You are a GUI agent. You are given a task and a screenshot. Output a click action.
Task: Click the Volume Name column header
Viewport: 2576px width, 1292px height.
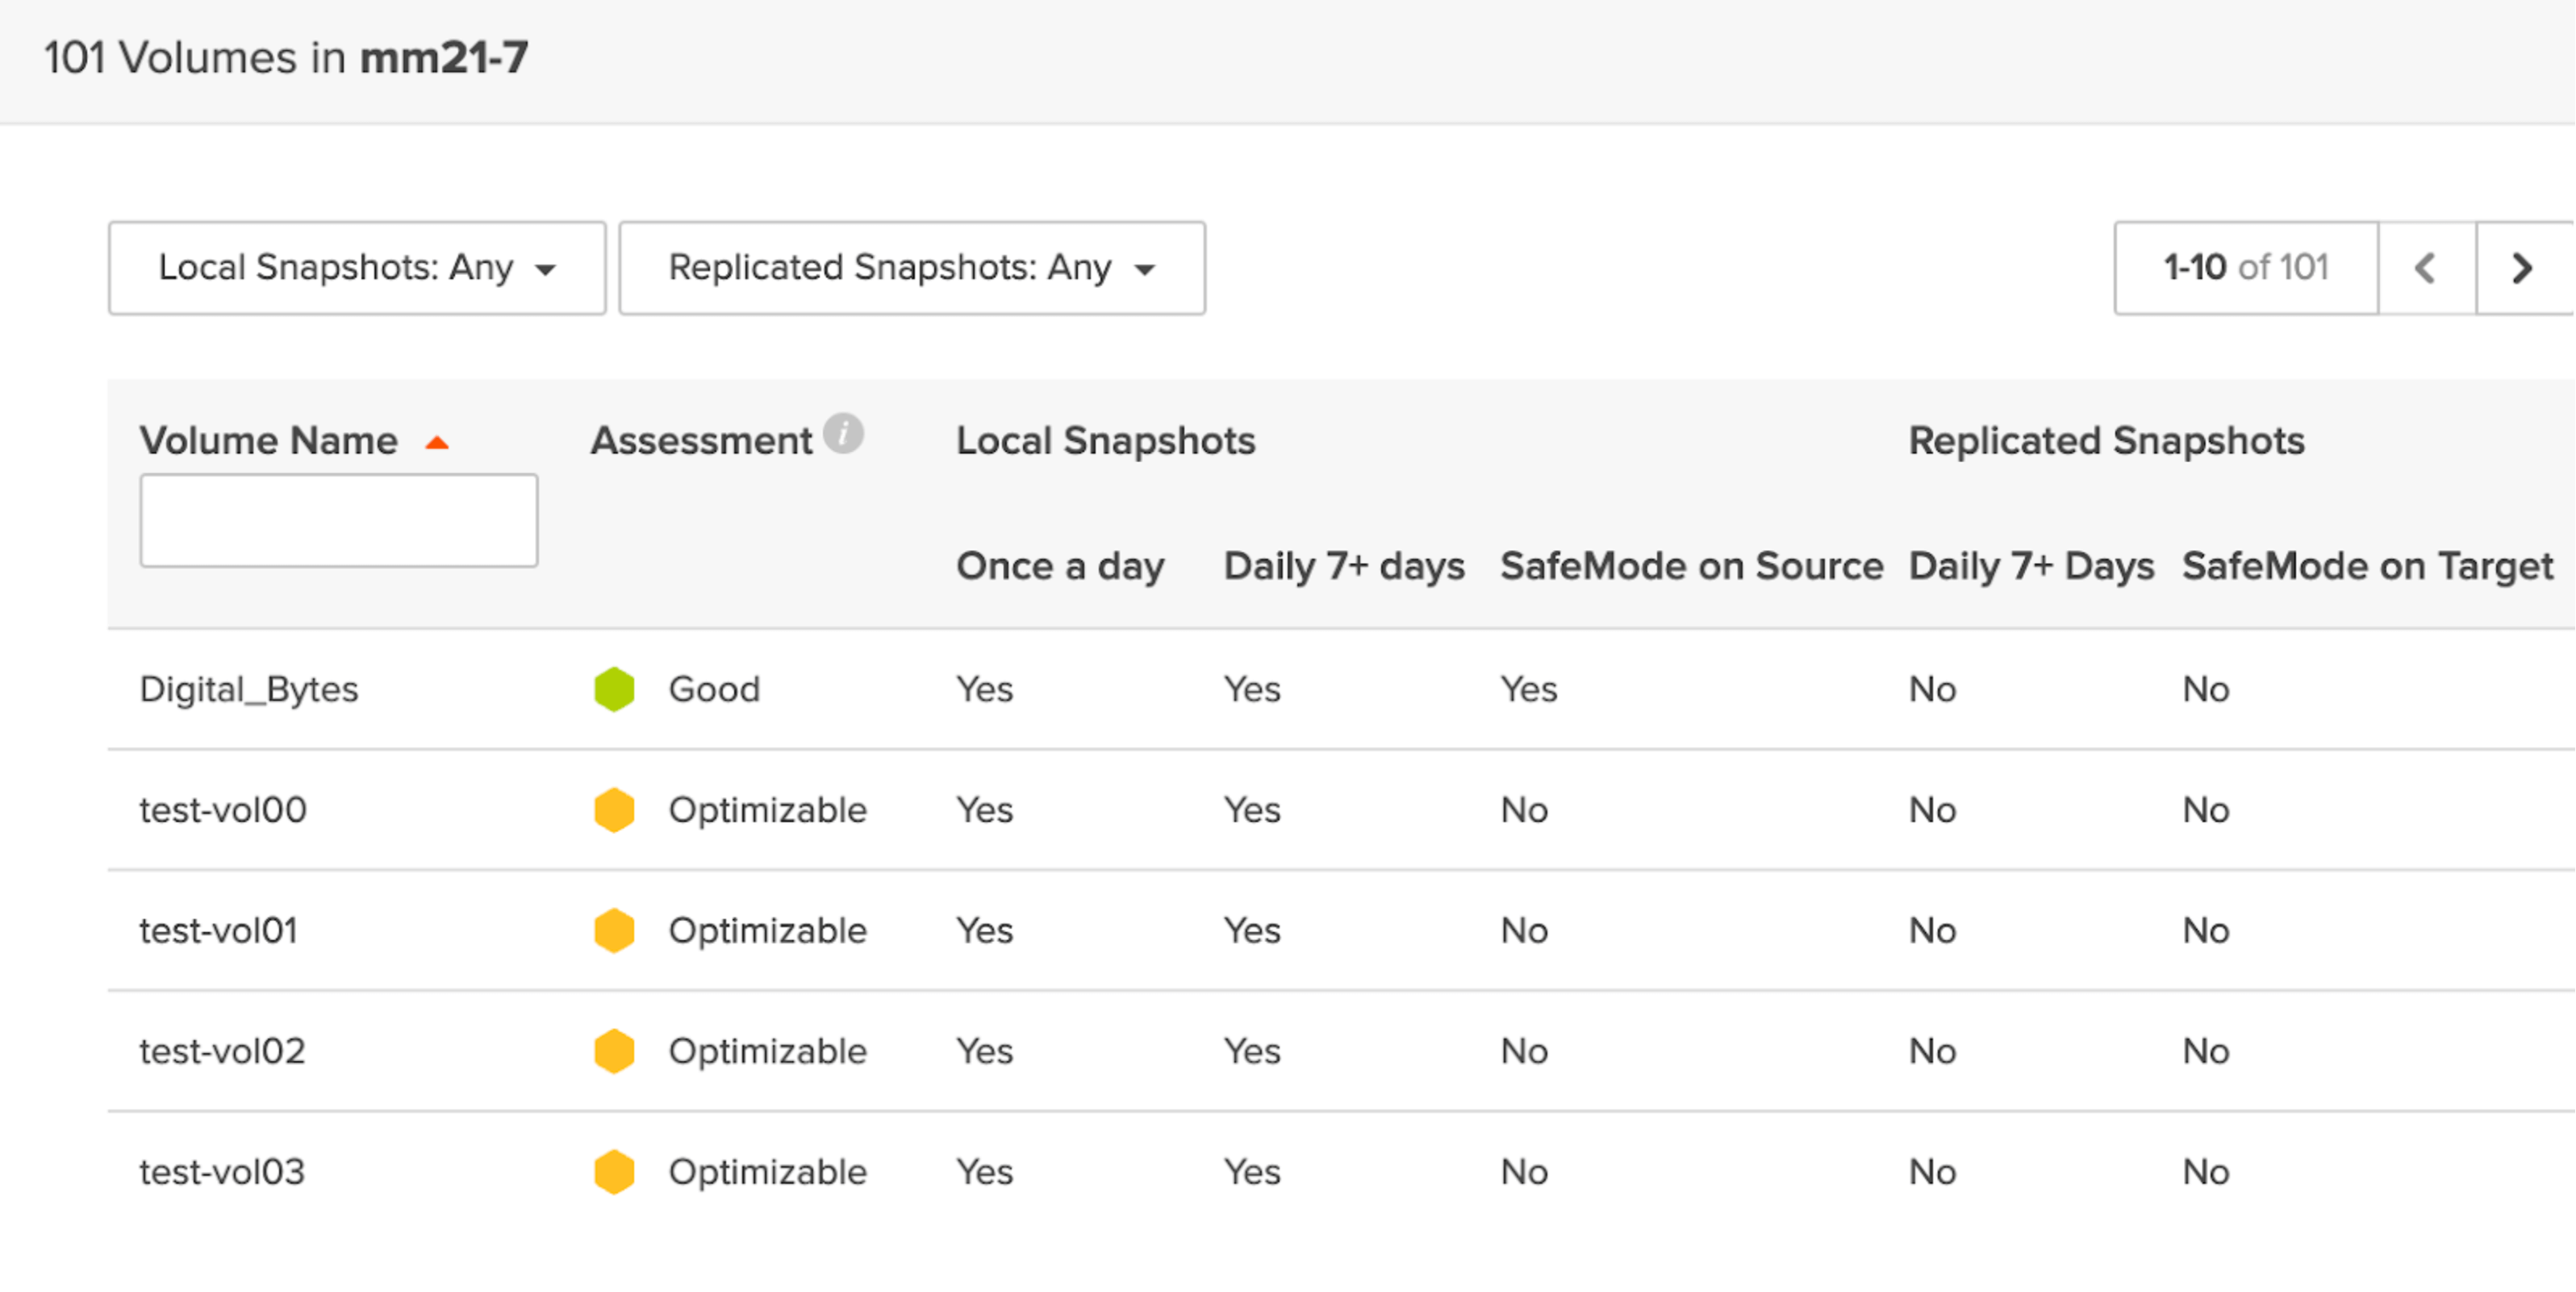click(269, 441)
